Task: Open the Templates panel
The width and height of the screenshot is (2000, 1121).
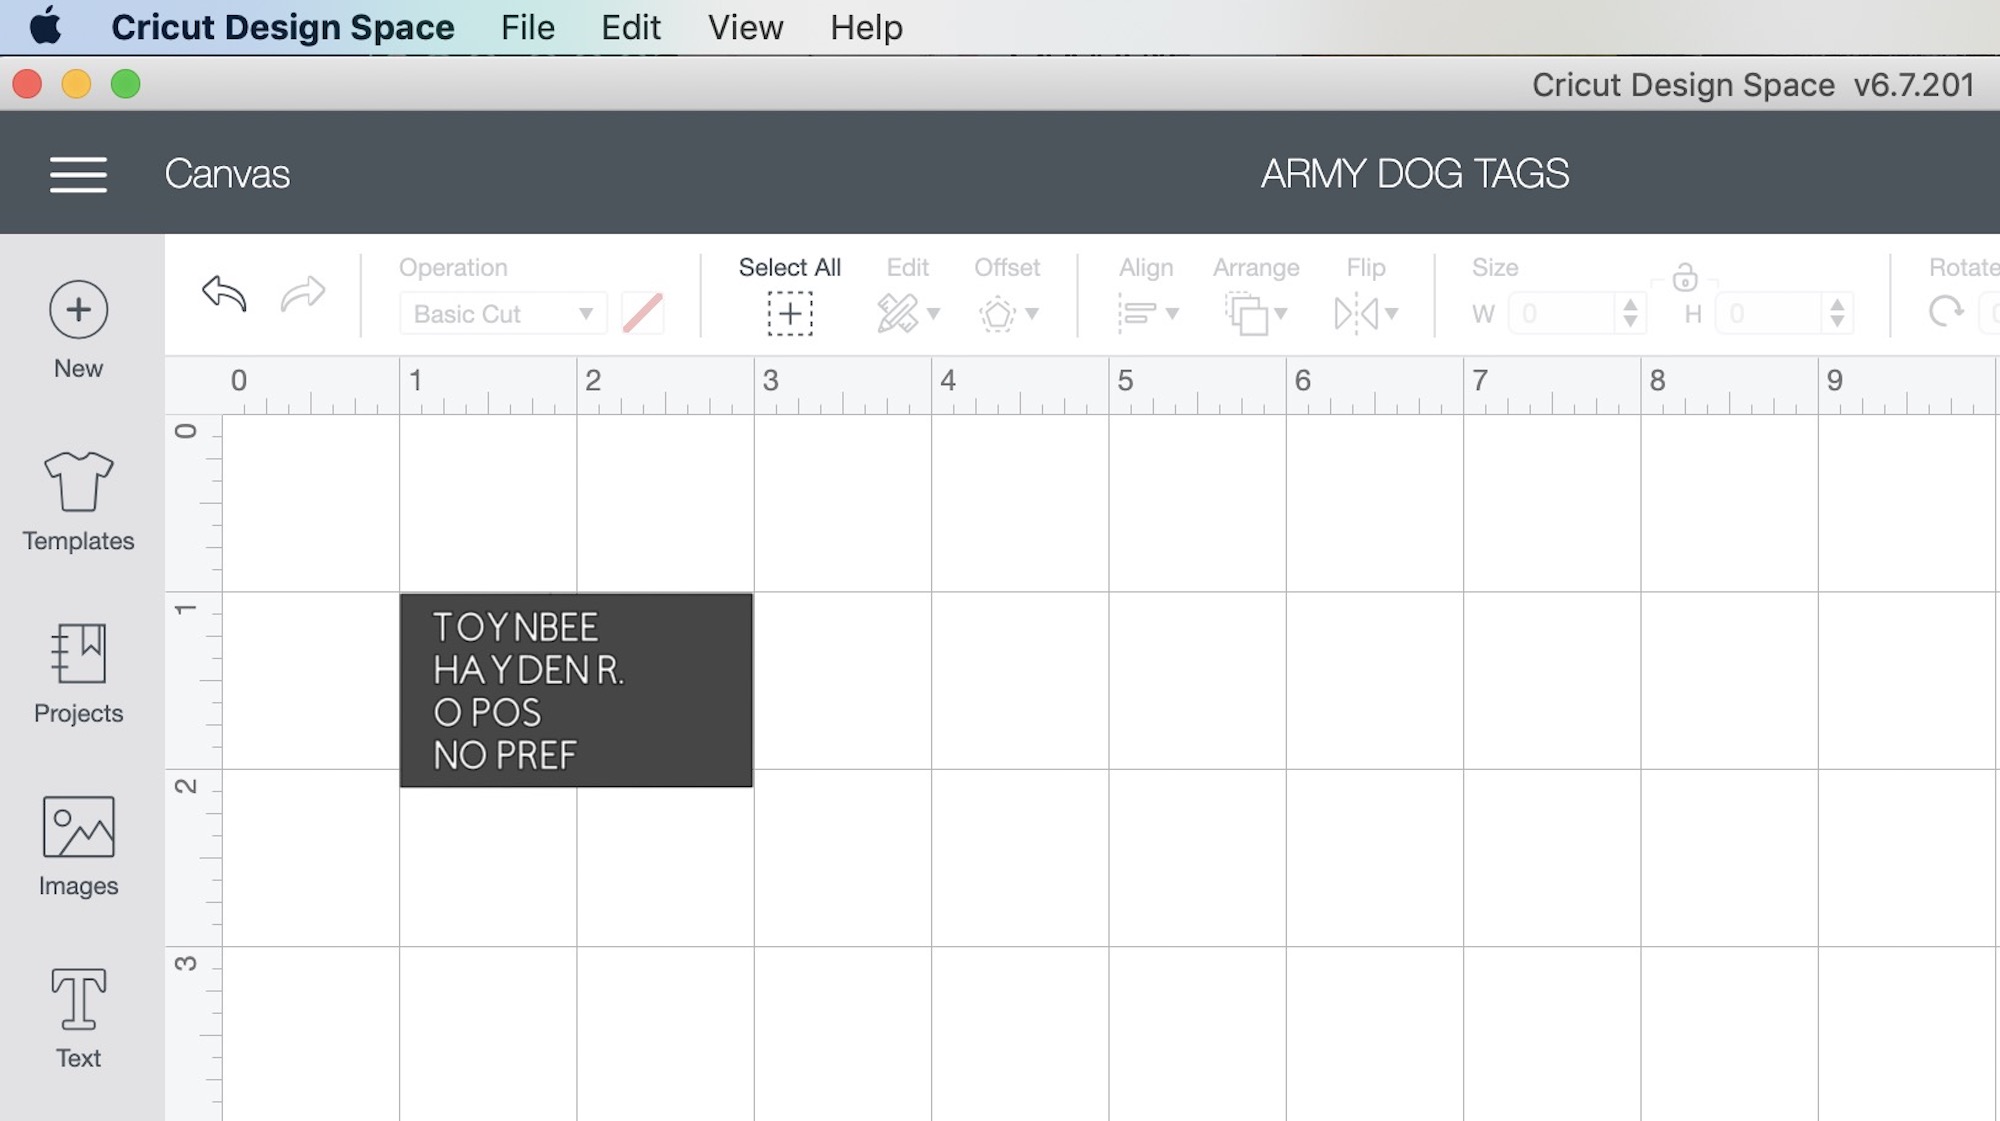Action: [78, 502]
